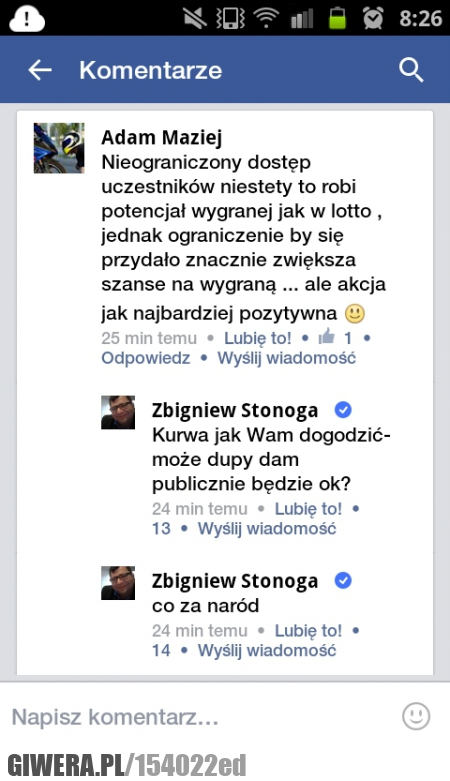Like Adam Maziej's comment via Lubię to!

(258, 338)
